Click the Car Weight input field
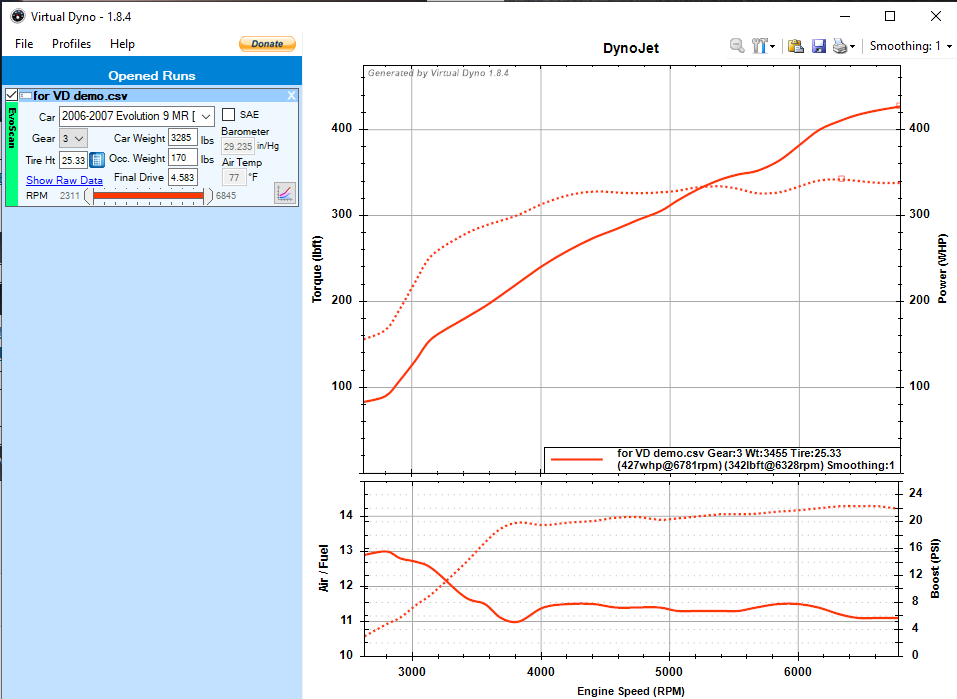The image size is (957, 699). (182, 138)
